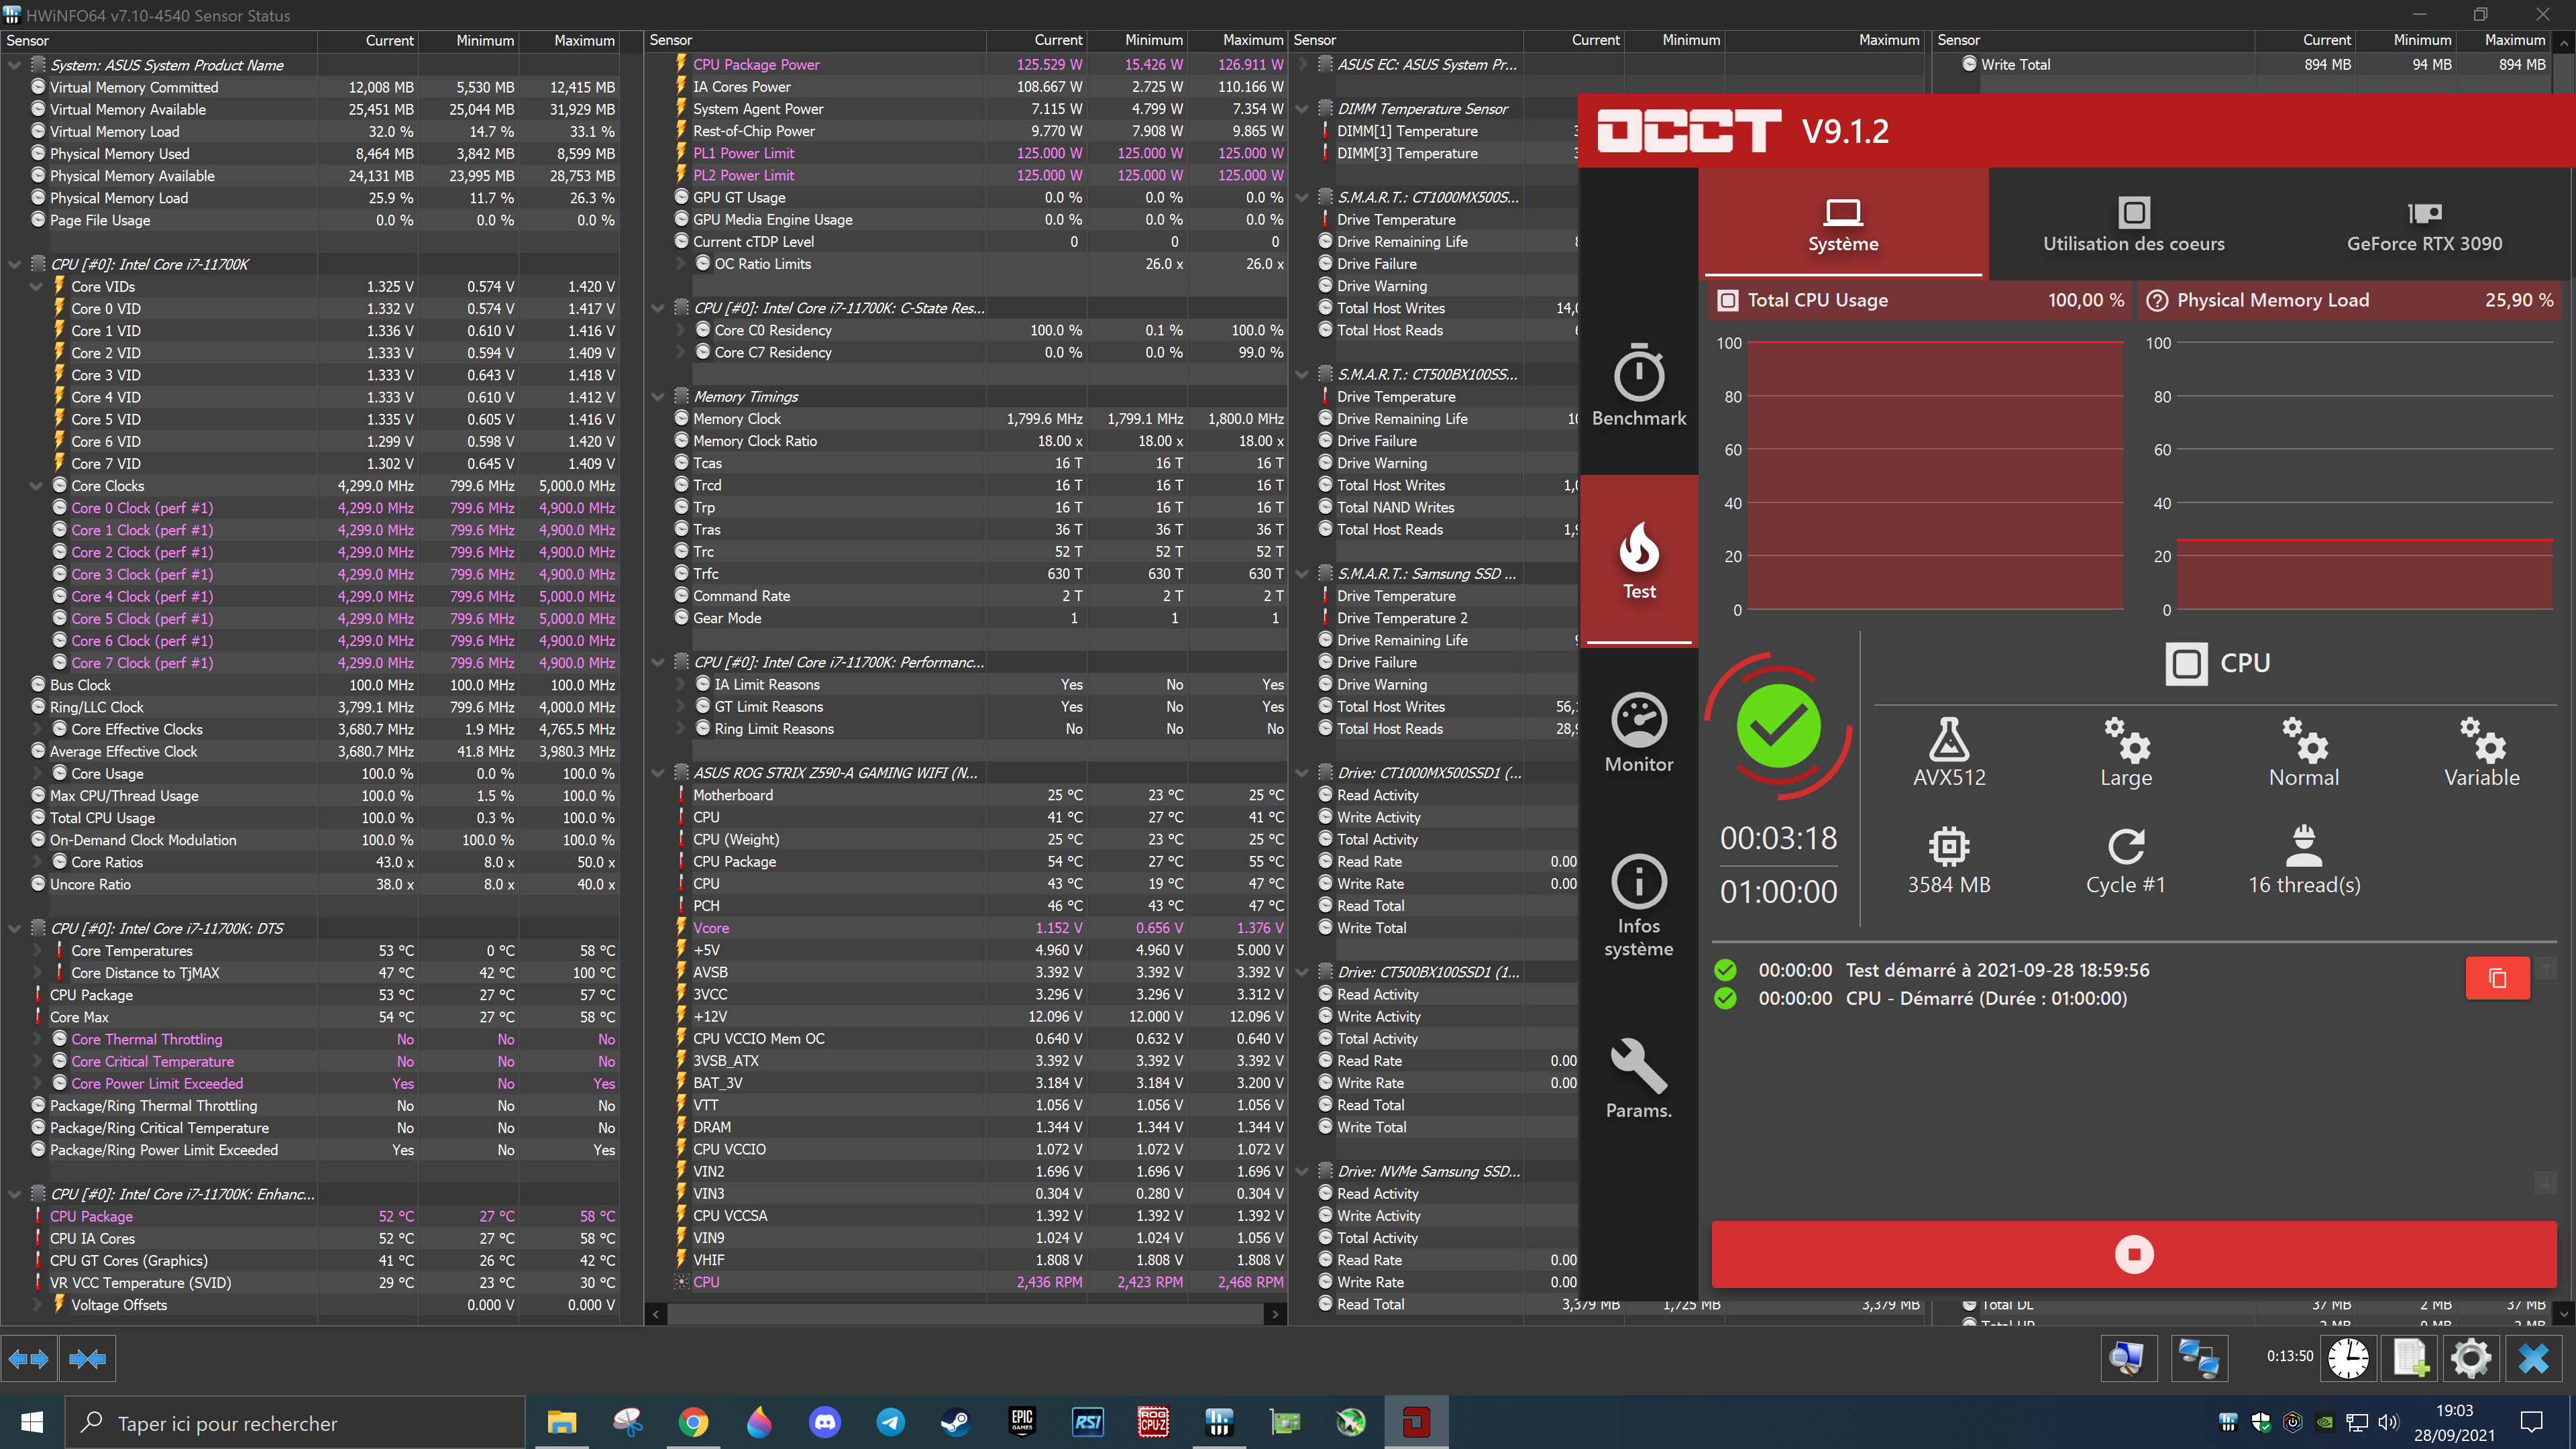The height and width of the screenshot is (1449, 2576).
Task: Switch to GeForce RTX 3090 tab
Action: (2424, 225)
